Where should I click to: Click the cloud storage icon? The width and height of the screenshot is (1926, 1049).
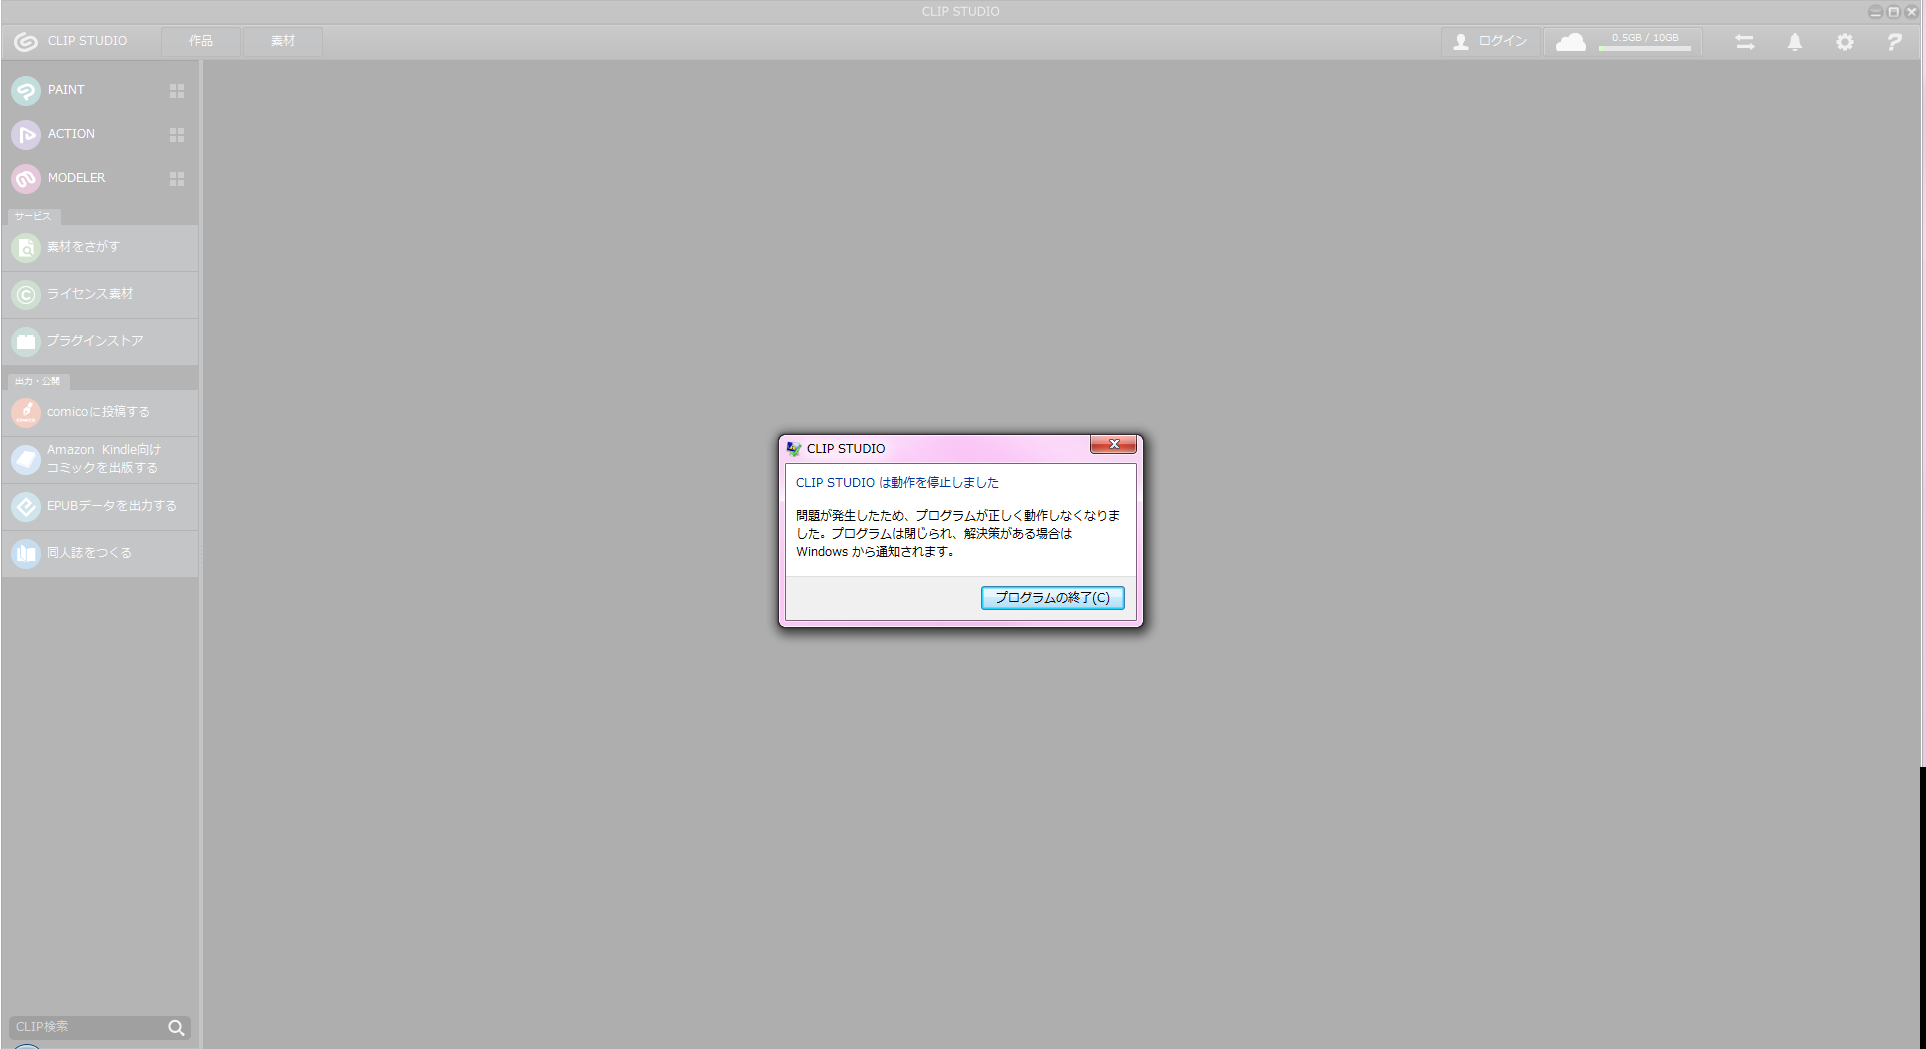pos(1571,42)
